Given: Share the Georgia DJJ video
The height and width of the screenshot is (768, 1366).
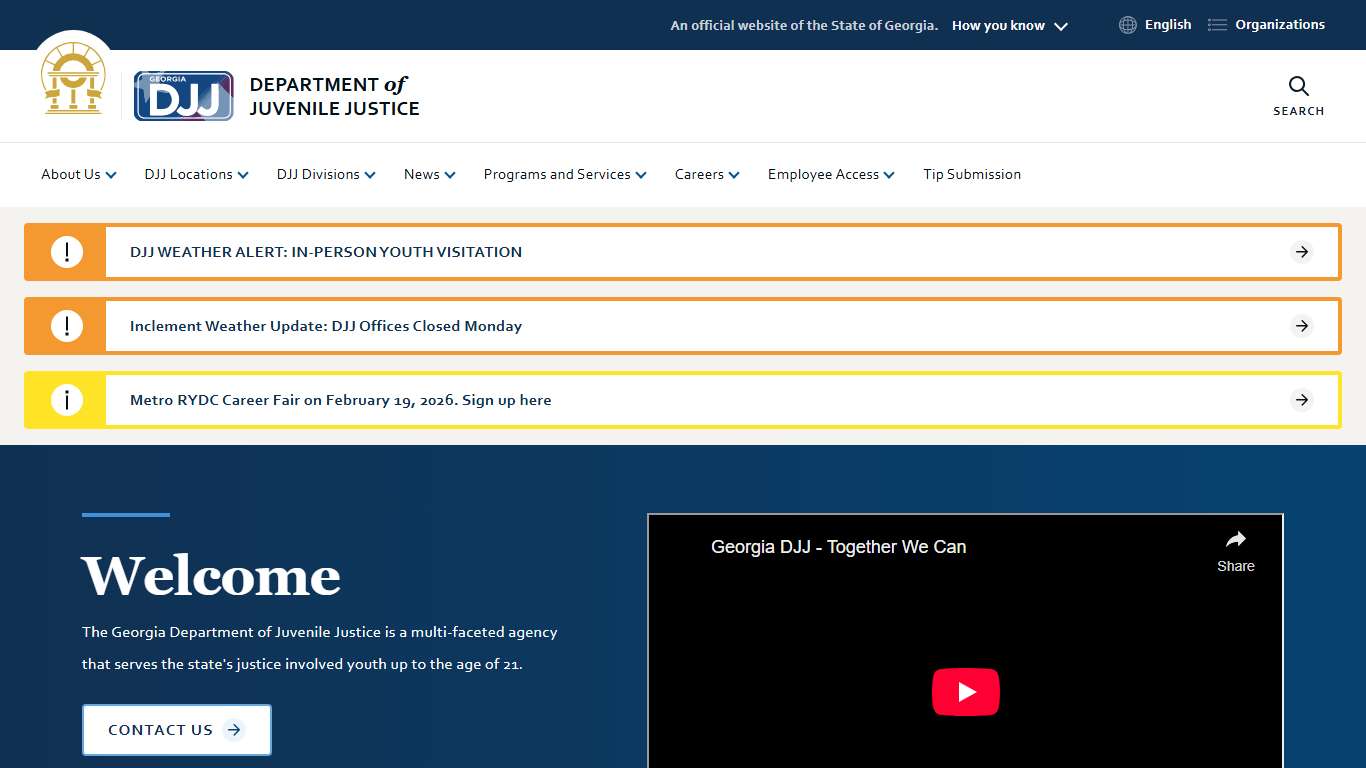Looking at the screenshot, I should [x=1235, y=551].
